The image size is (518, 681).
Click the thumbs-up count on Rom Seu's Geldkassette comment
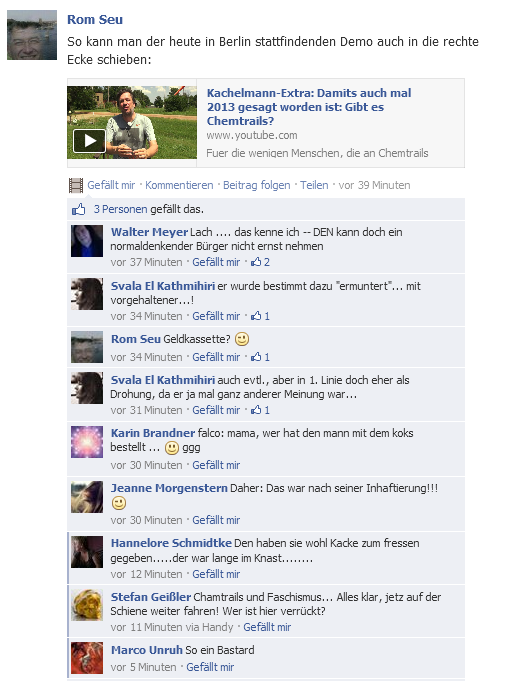(260, 357)
